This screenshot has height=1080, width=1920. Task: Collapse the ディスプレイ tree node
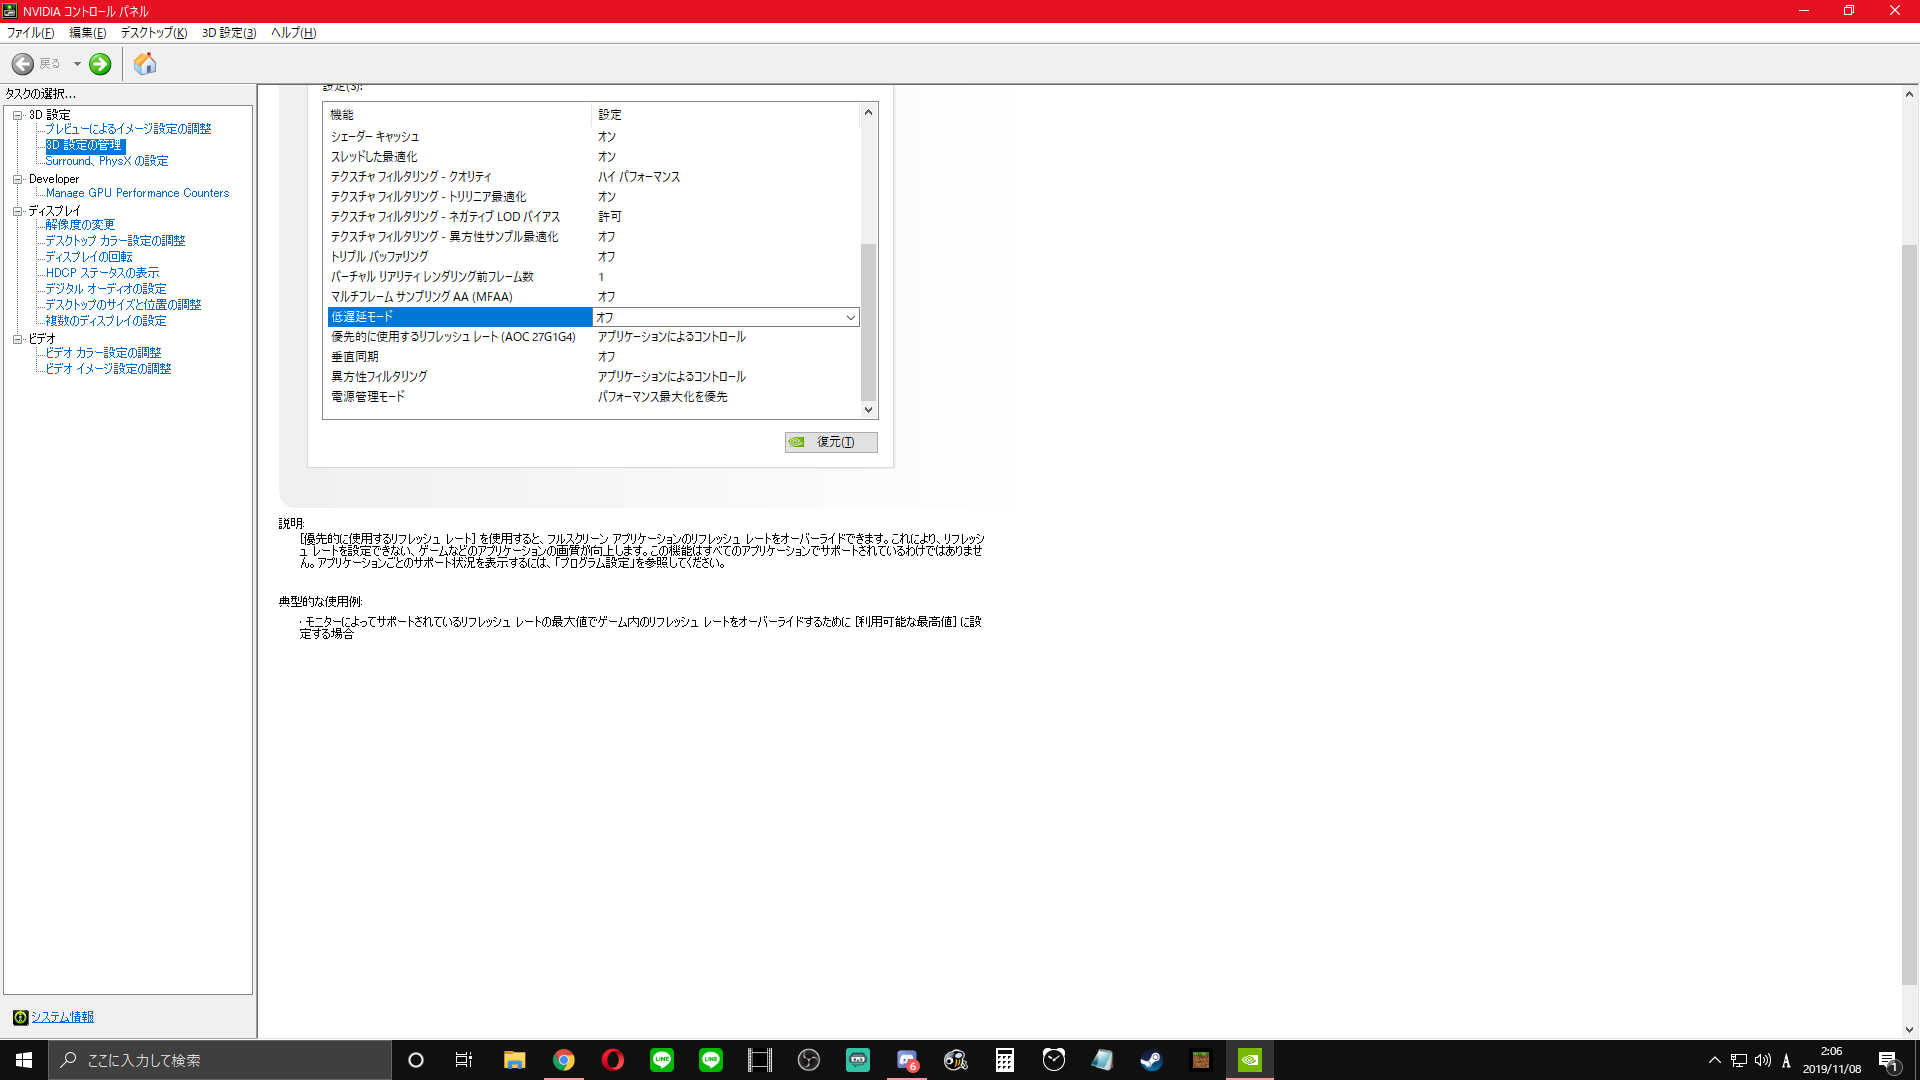click(17, 211)
